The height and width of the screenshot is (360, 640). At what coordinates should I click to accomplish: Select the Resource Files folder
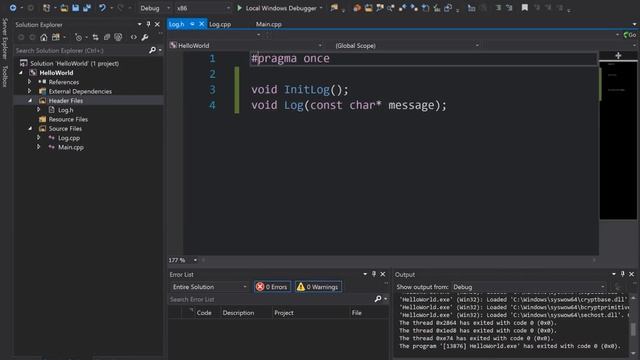68,119
